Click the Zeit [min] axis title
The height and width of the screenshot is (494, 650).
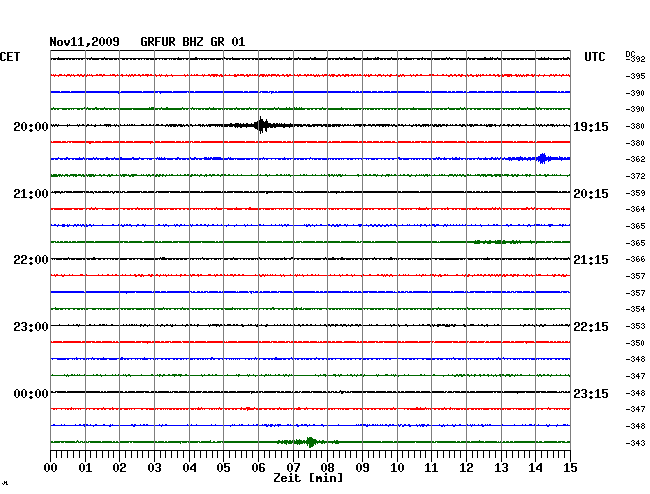(308, 478)
